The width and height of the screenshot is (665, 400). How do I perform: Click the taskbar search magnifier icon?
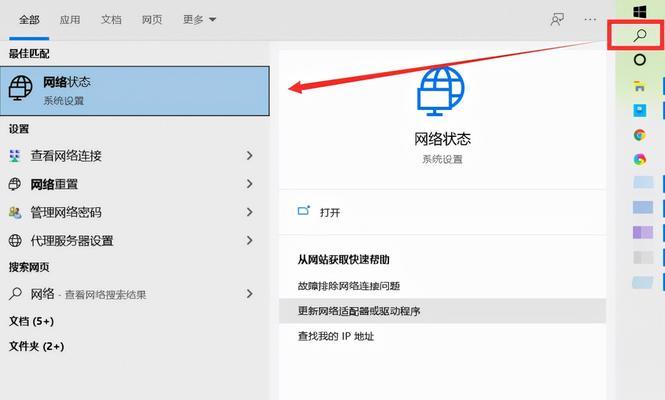click(x=640, y=35)
